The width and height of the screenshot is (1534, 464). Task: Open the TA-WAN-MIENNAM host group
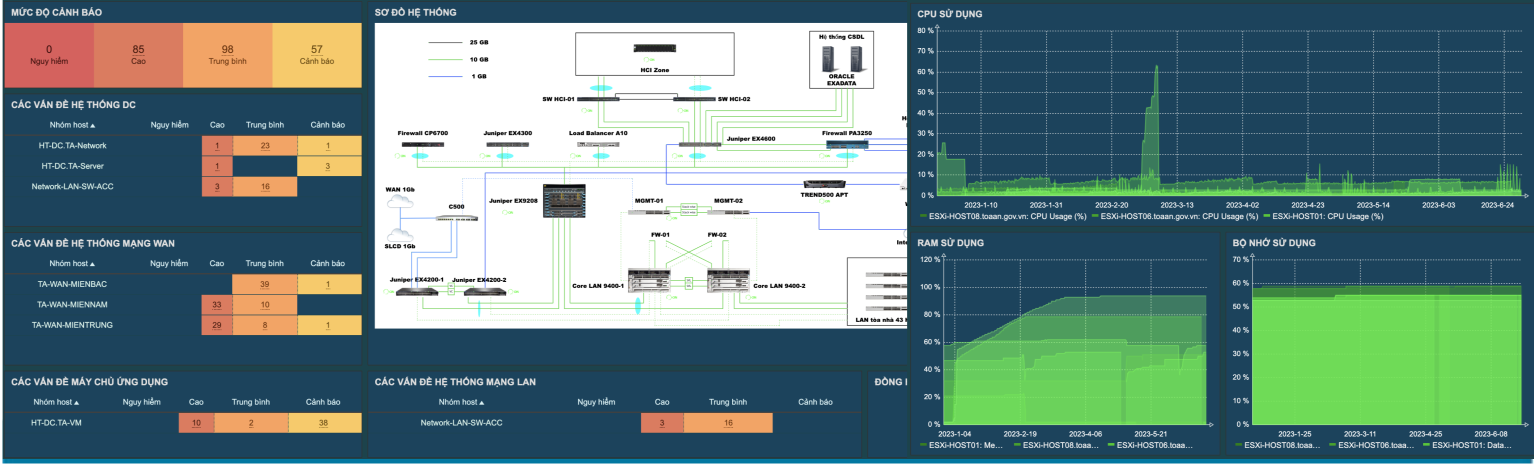[x=72, y=304]
